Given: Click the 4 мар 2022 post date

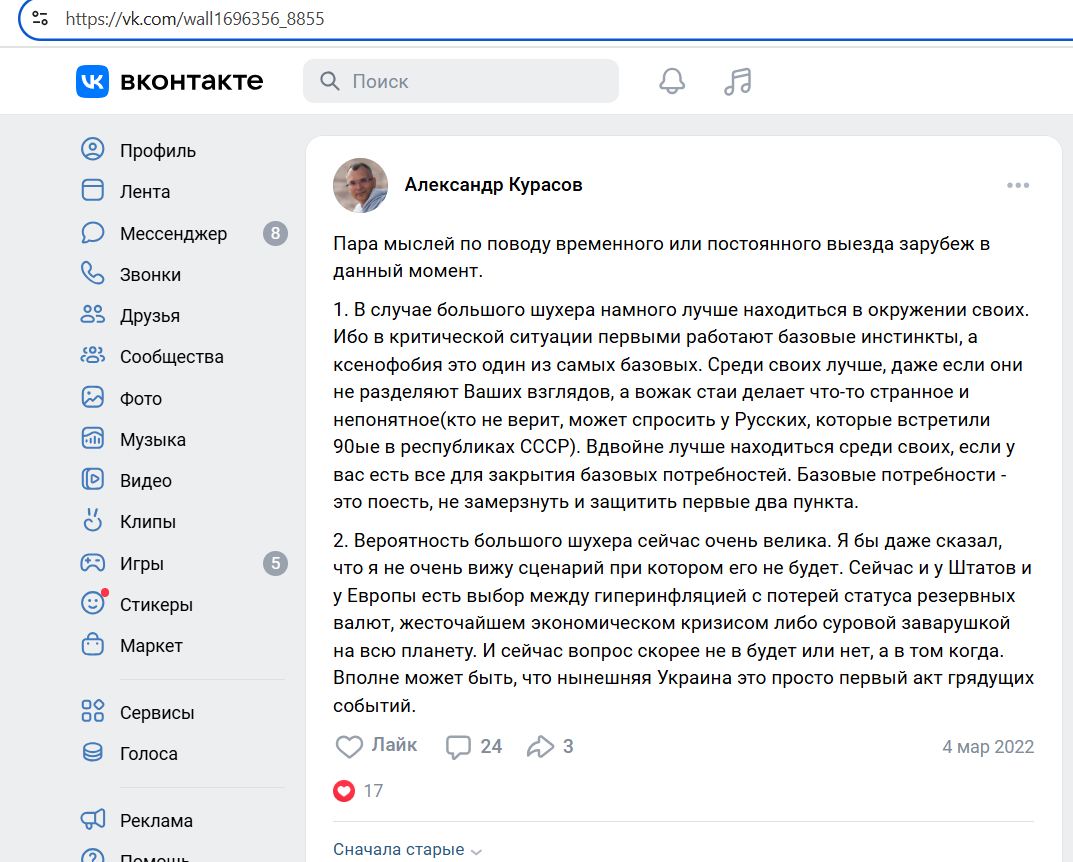Looking at the screenshot, I should tap(987, 747).
